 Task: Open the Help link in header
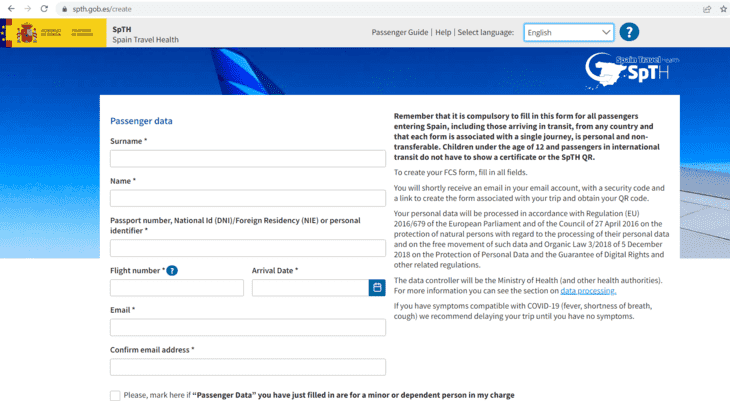[443, 32]
